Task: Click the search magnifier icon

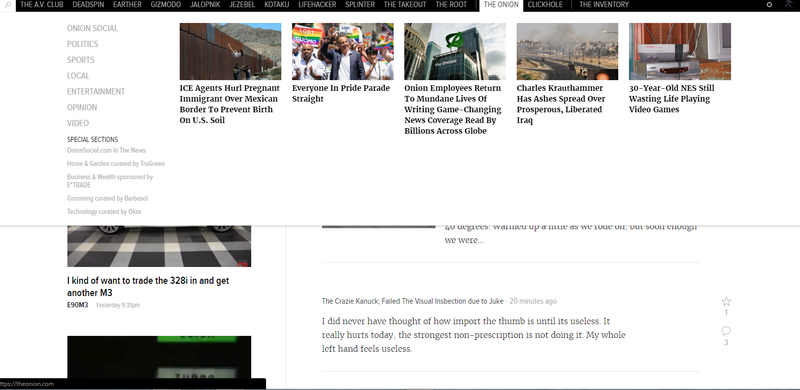Action: pyautogui.click(x=8, y=5)
